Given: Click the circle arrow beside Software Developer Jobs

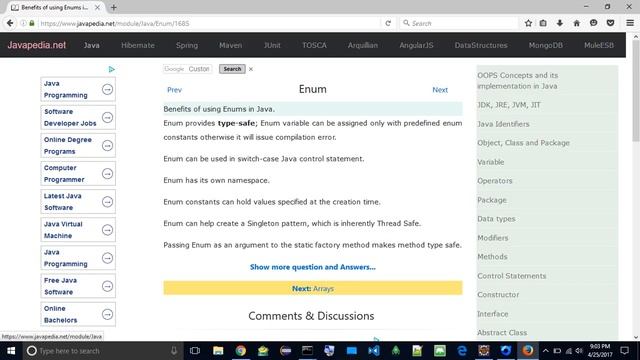Looking at the screenshot, I should 107,118.
